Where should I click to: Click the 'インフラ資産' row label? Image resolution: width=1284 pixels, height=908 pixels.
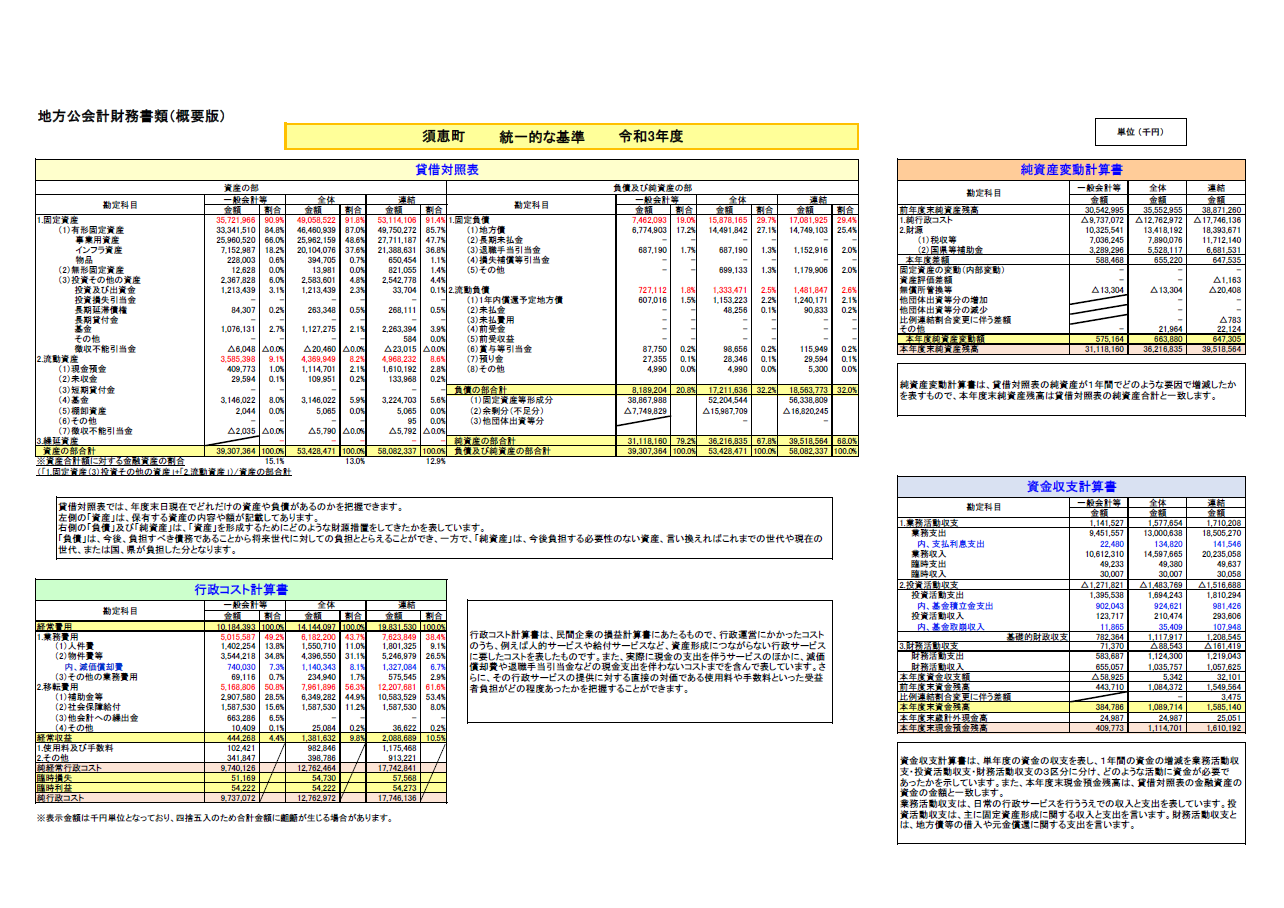coord(97,249)
